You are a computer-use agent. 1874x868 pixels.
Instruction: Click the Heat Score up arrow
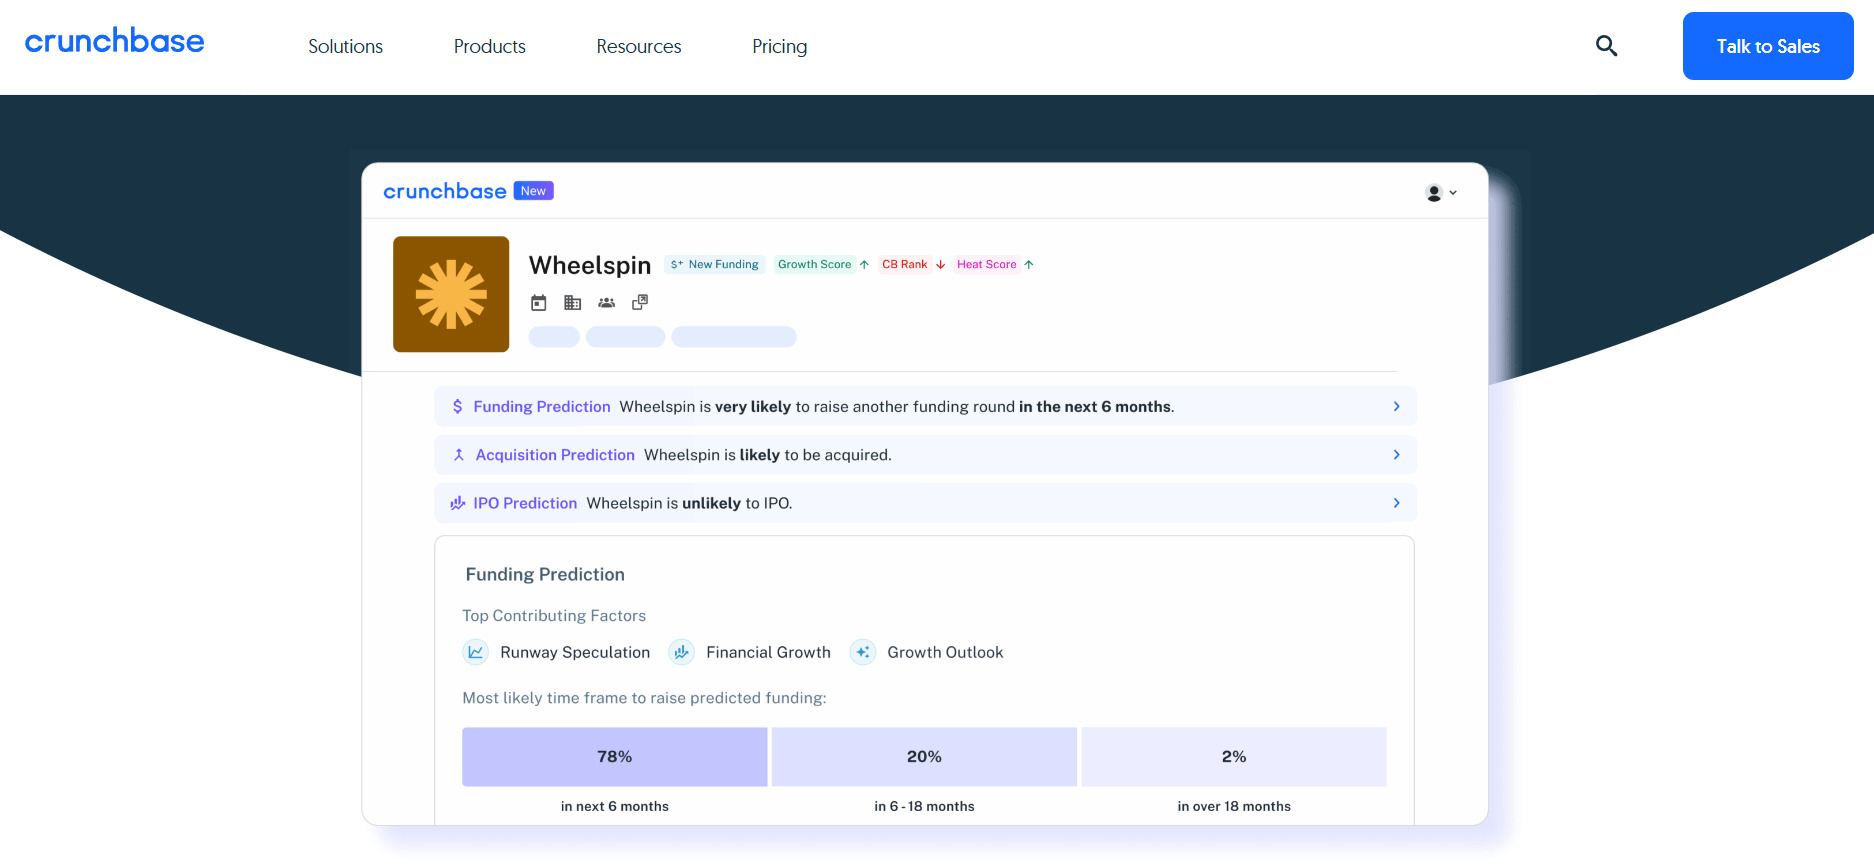coord(1028,264)
